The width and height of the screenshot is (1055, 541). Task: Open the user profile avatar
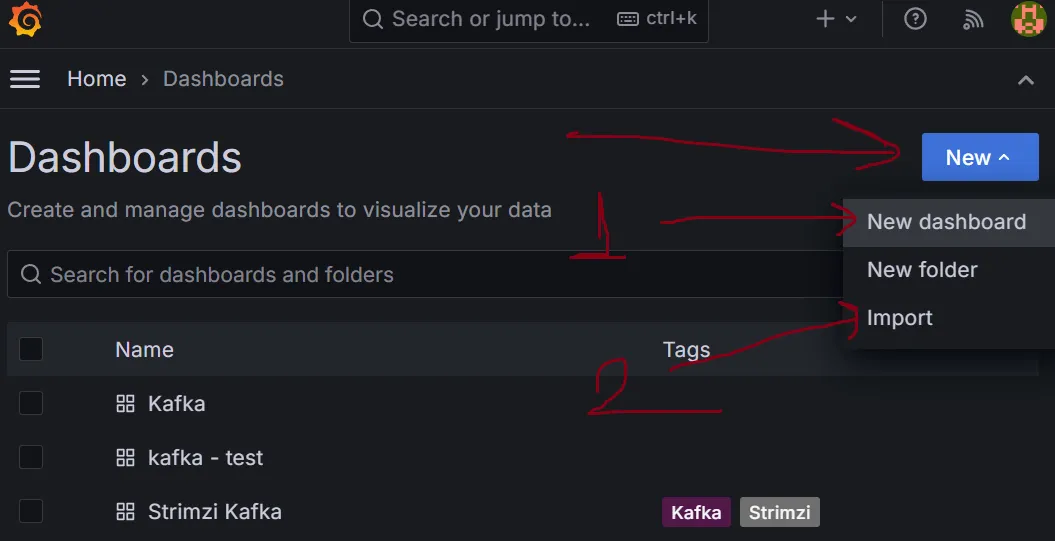[x=1028, y=19]
